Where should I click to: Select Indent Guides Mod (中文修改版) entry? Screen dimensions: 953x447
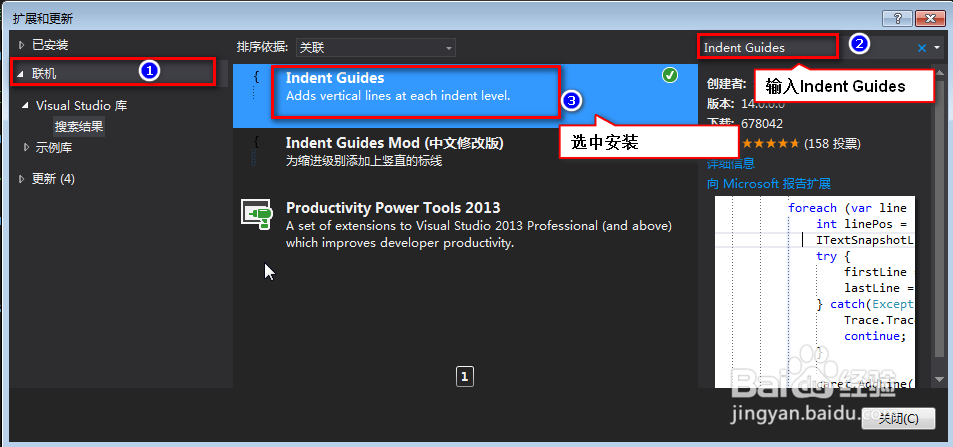[465, 151]
